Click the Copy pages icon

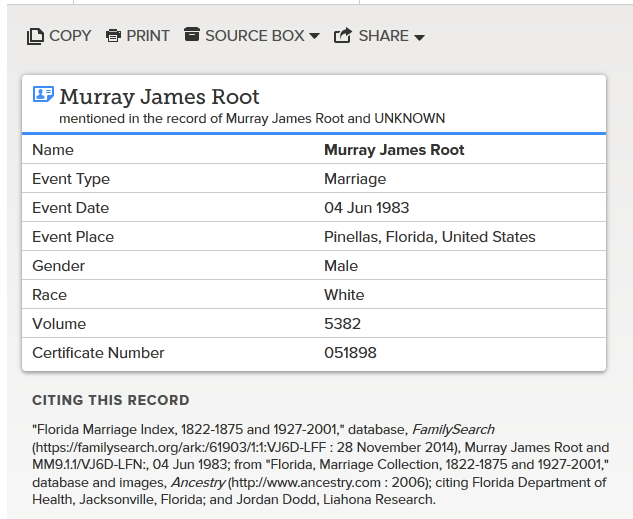[35, 36]
